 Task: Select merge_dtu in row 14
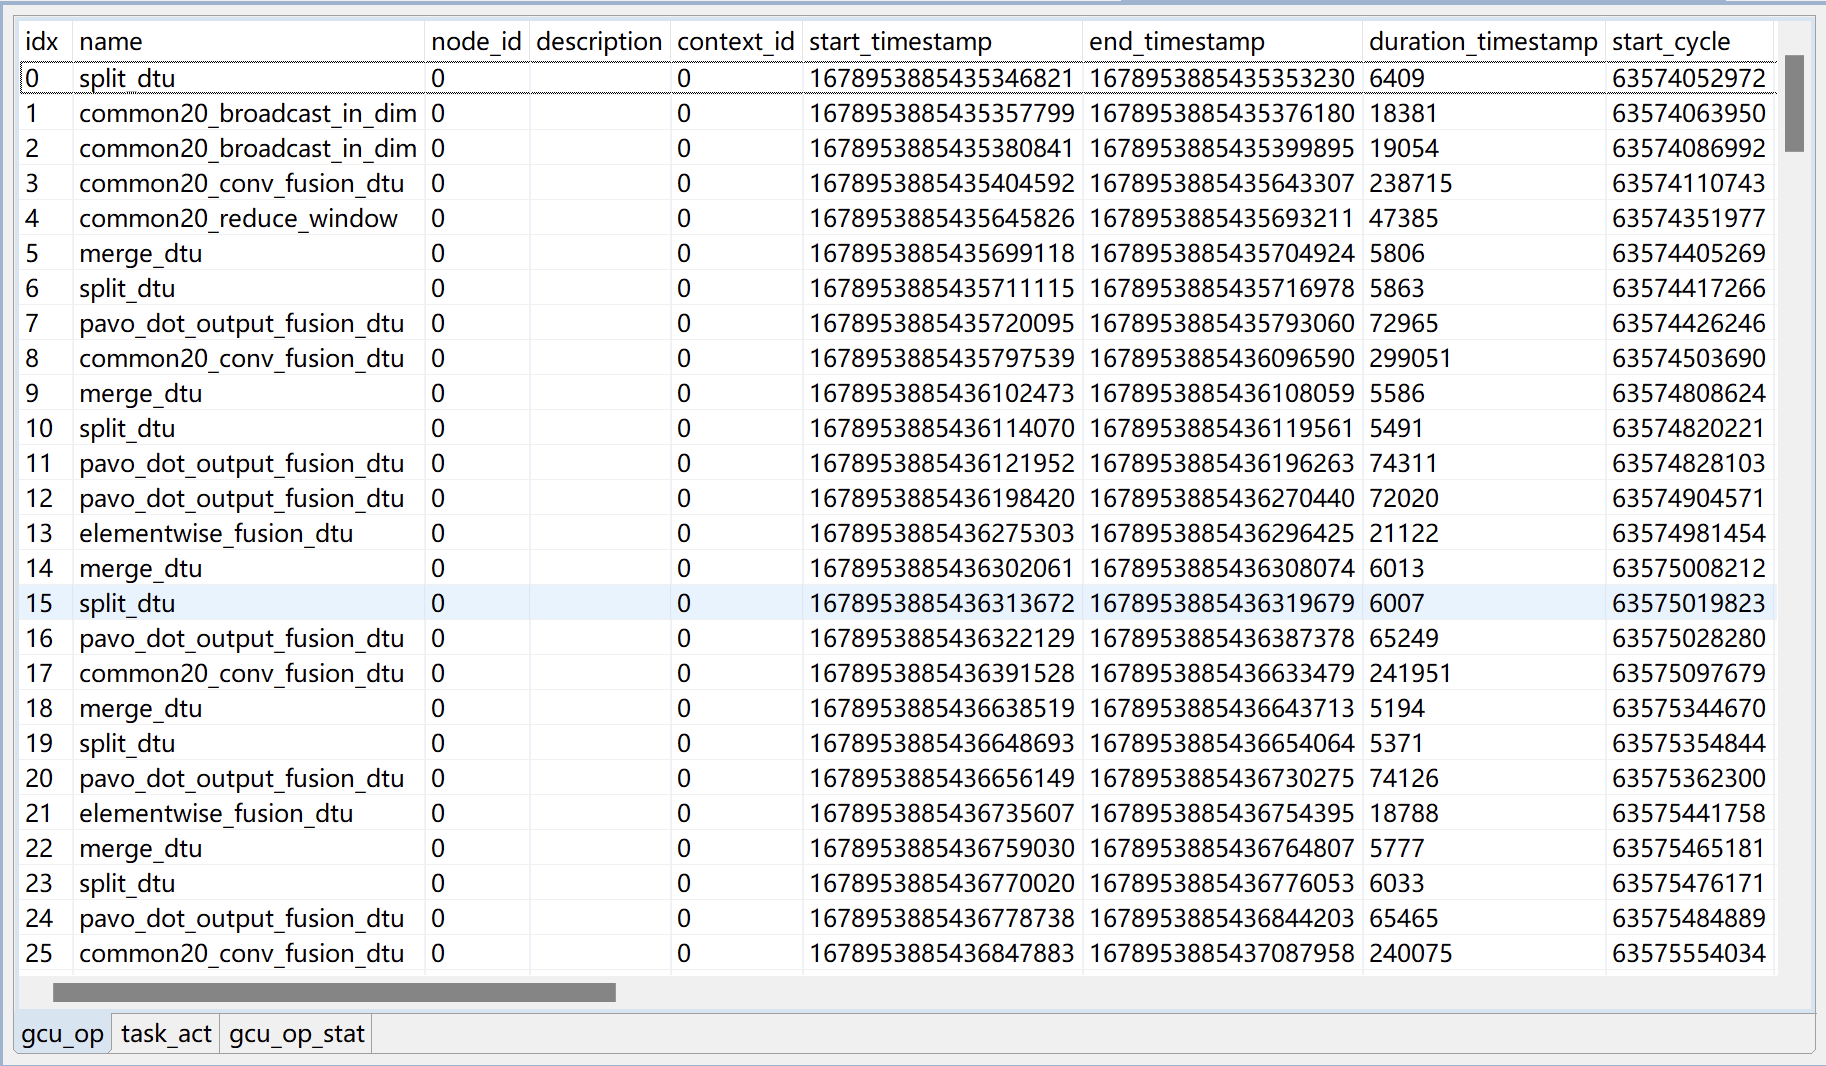click(x=140, y=568)
